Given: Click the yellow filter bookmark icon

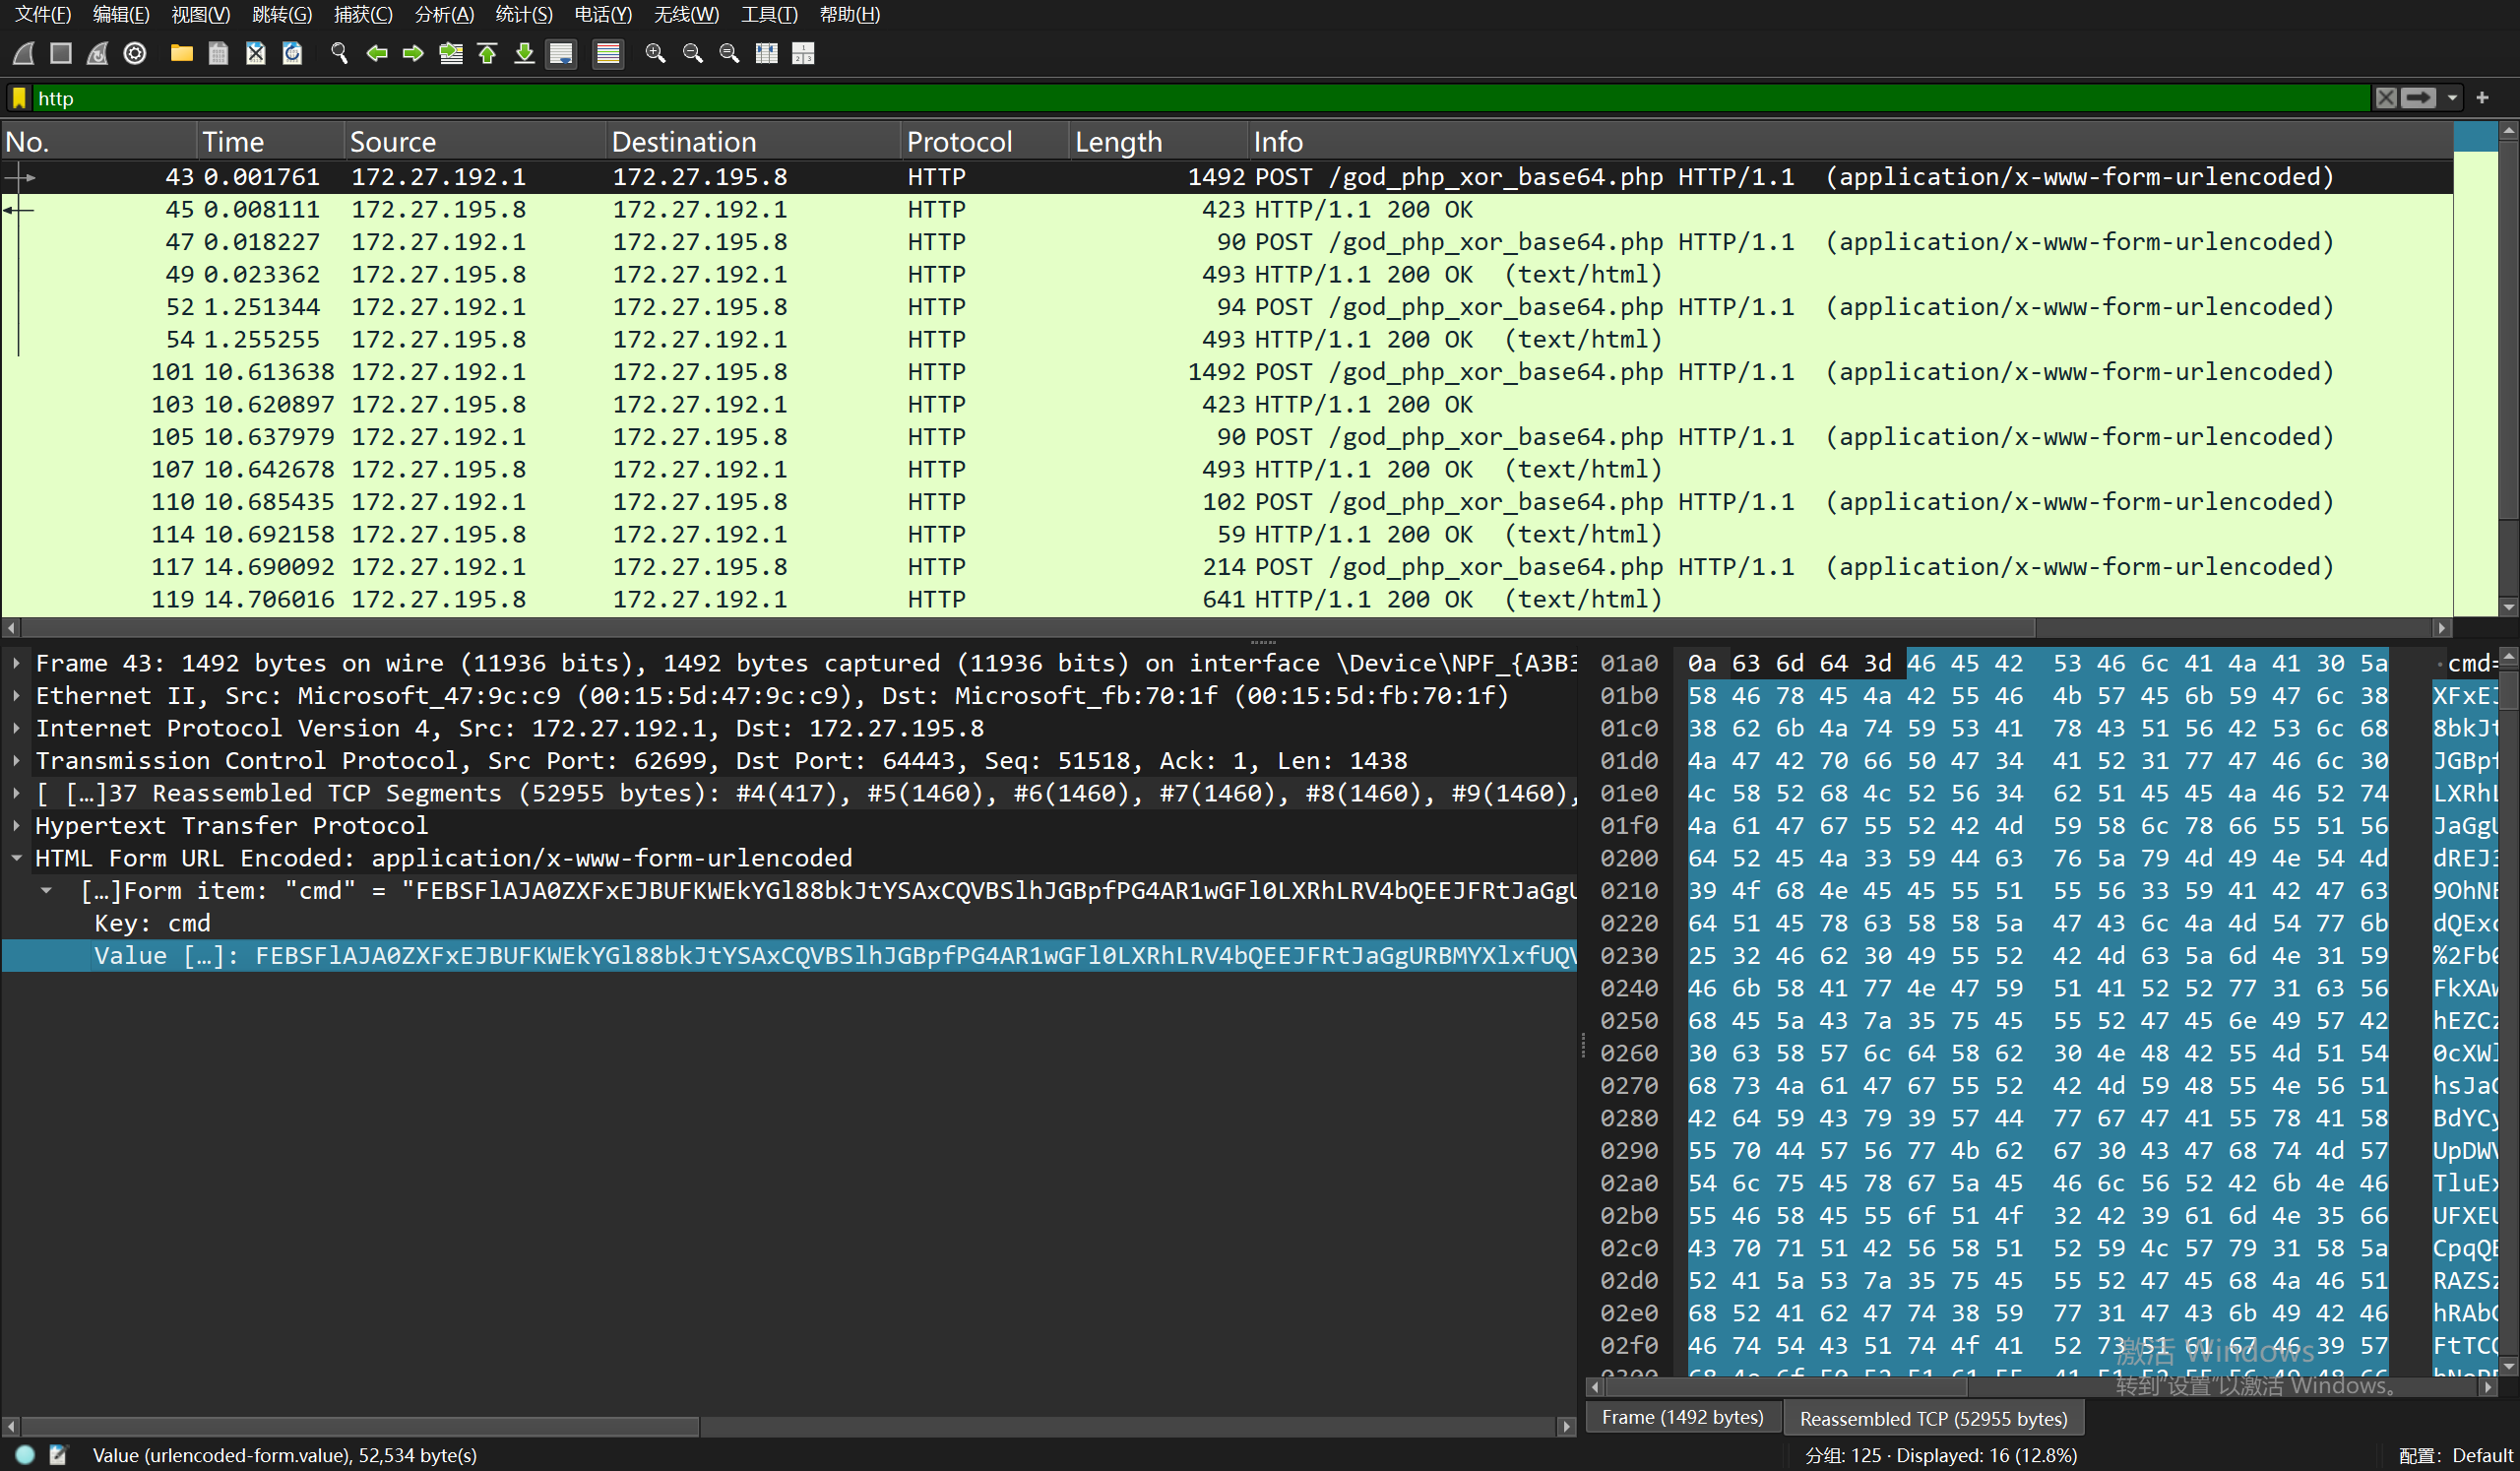Looking at the screenshot, I should click(19, 98).
